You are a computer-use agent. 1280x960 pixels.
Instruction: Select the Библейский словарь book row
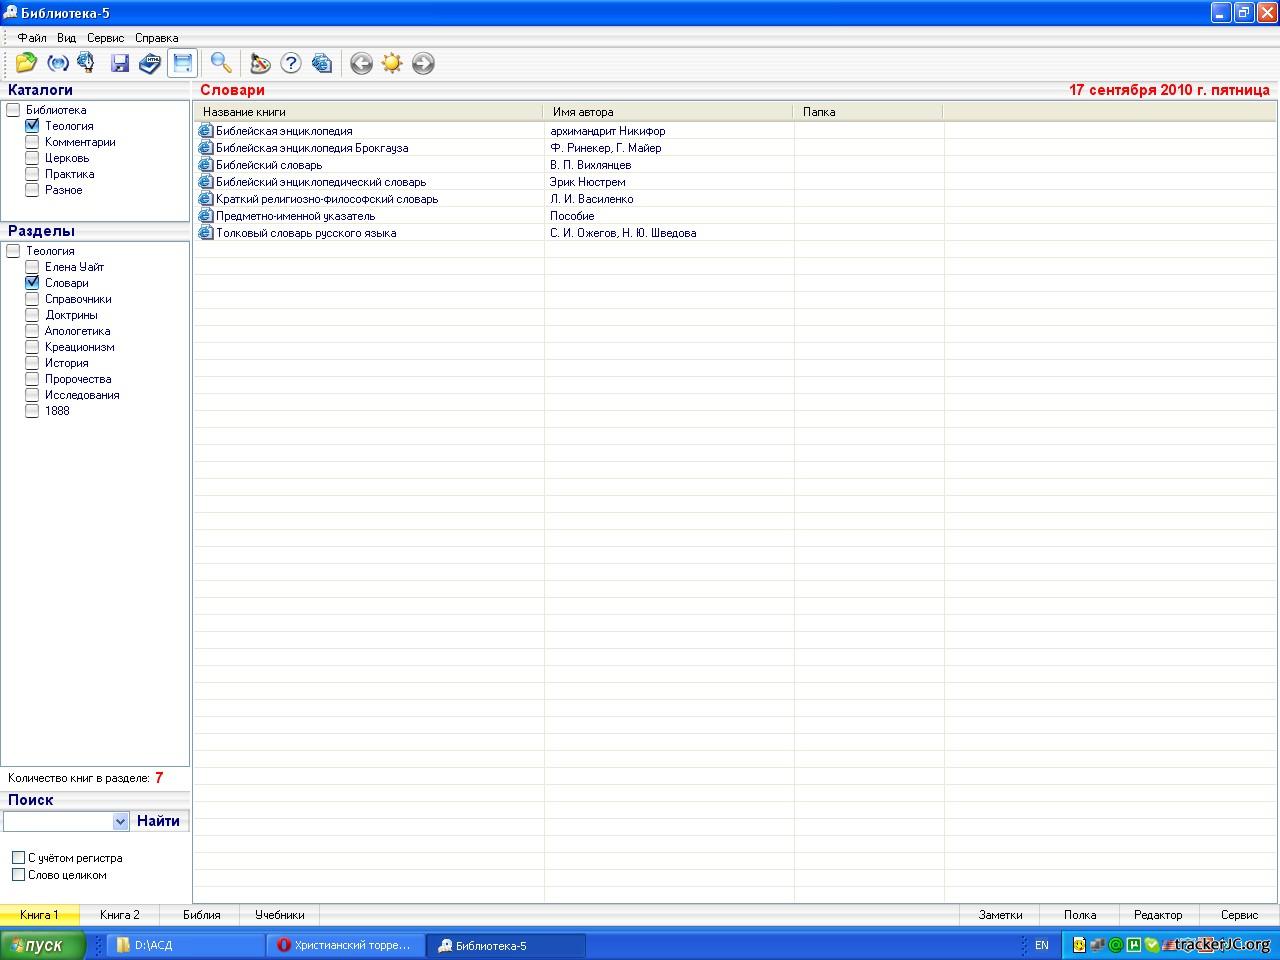click(x=269, y=165)
